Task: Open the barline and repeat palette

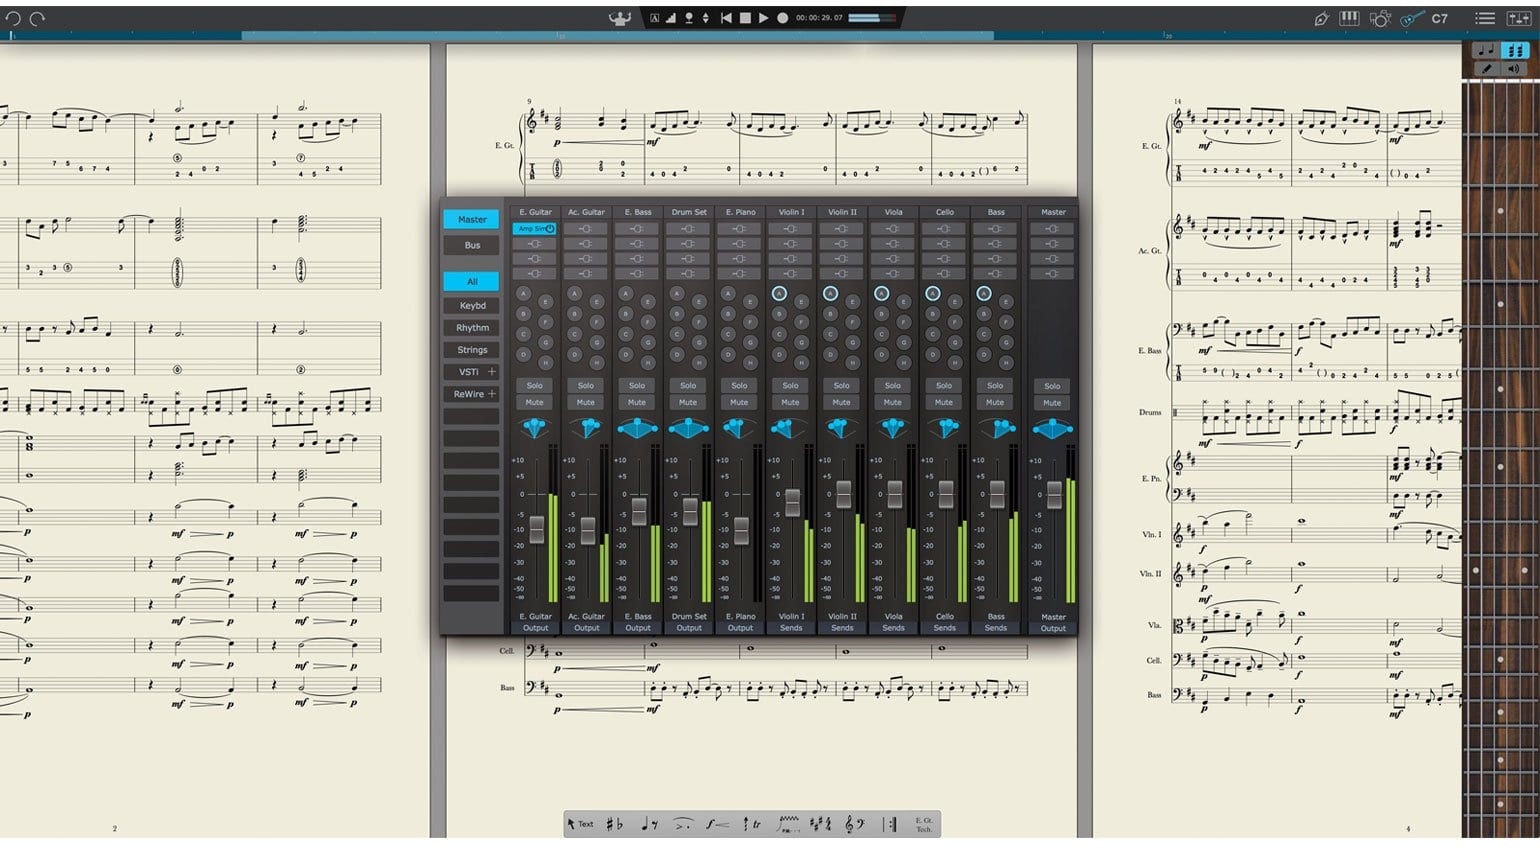Action: tap(889, 824)
